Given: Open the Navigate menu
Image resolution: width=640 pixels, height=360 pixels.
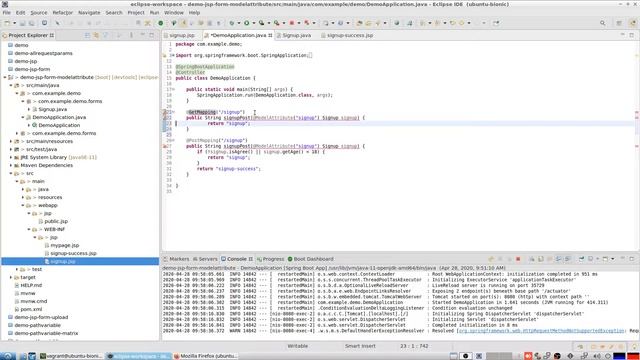Looking at the screenshot, I should click(89, 13).
